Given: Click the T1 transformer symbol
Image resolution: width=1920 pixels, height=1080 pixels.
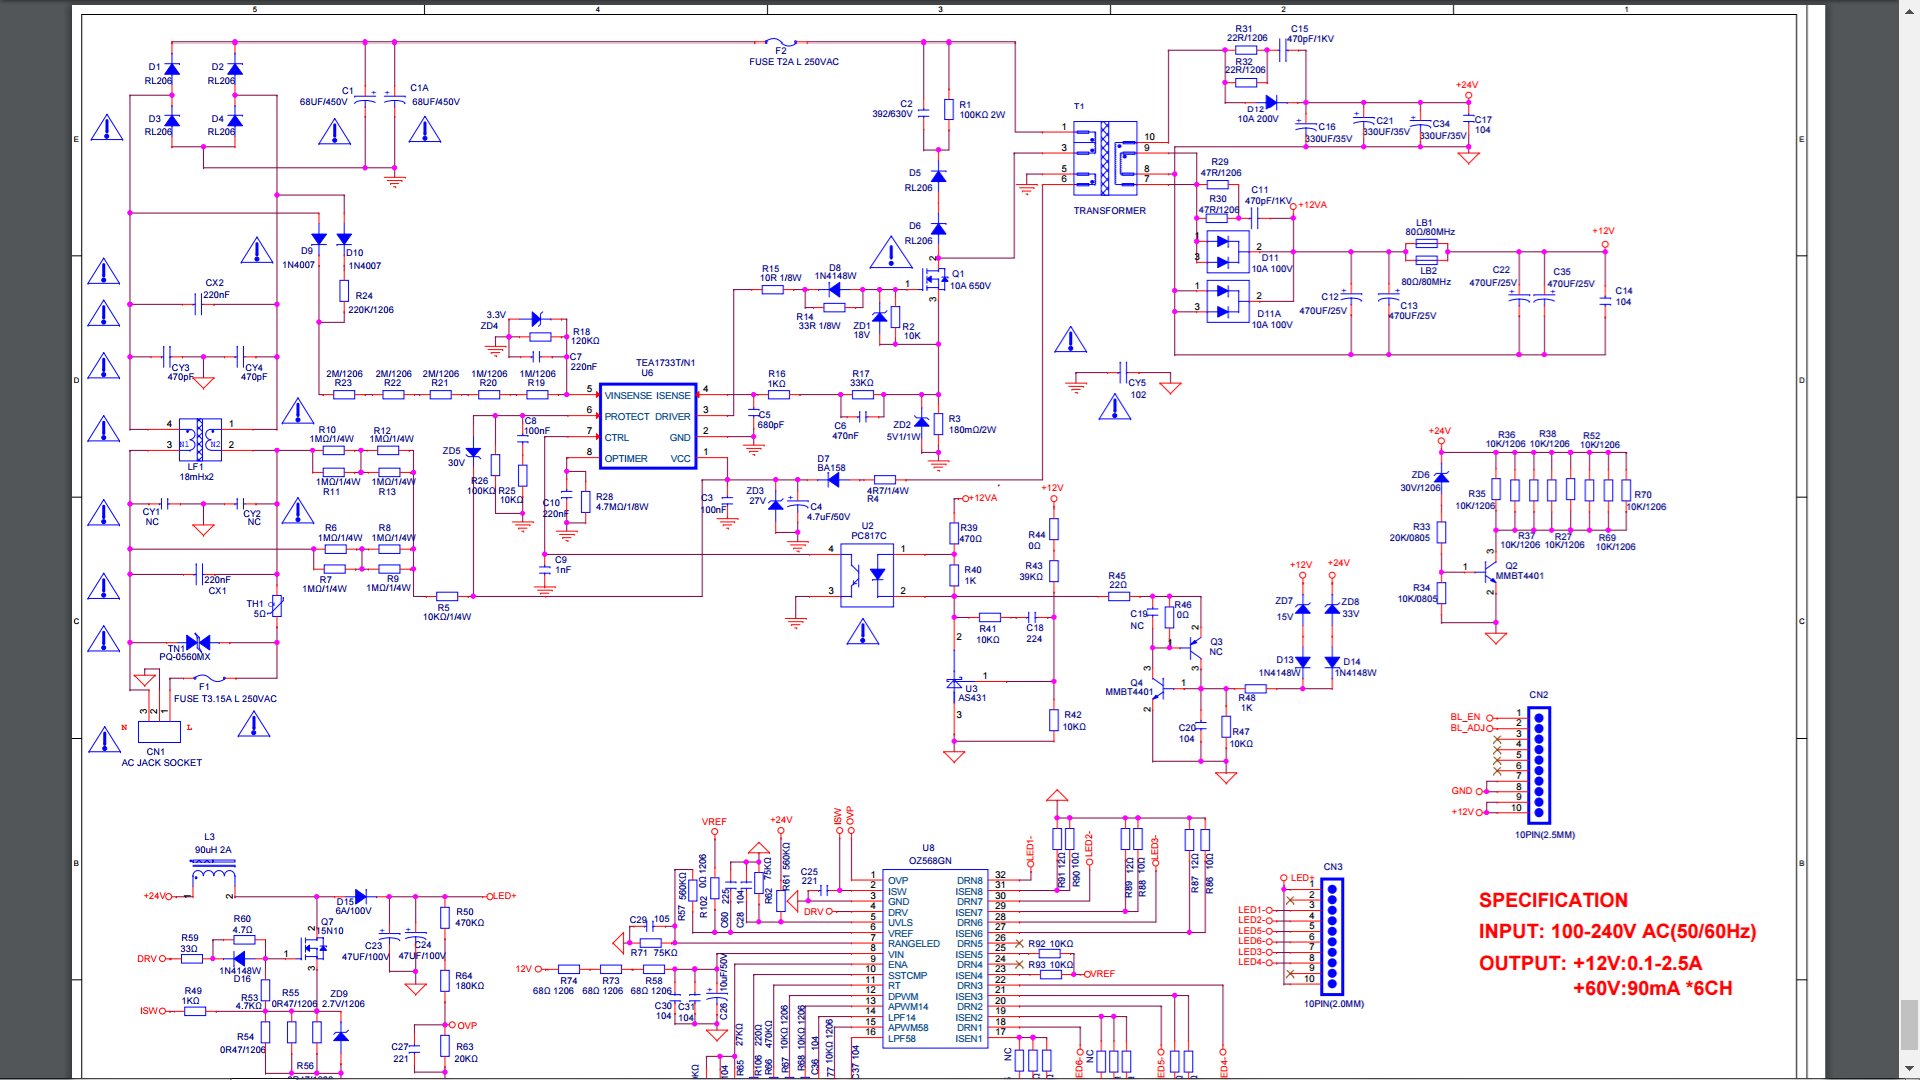Looking at the screenshot, I should [1105, 158].
